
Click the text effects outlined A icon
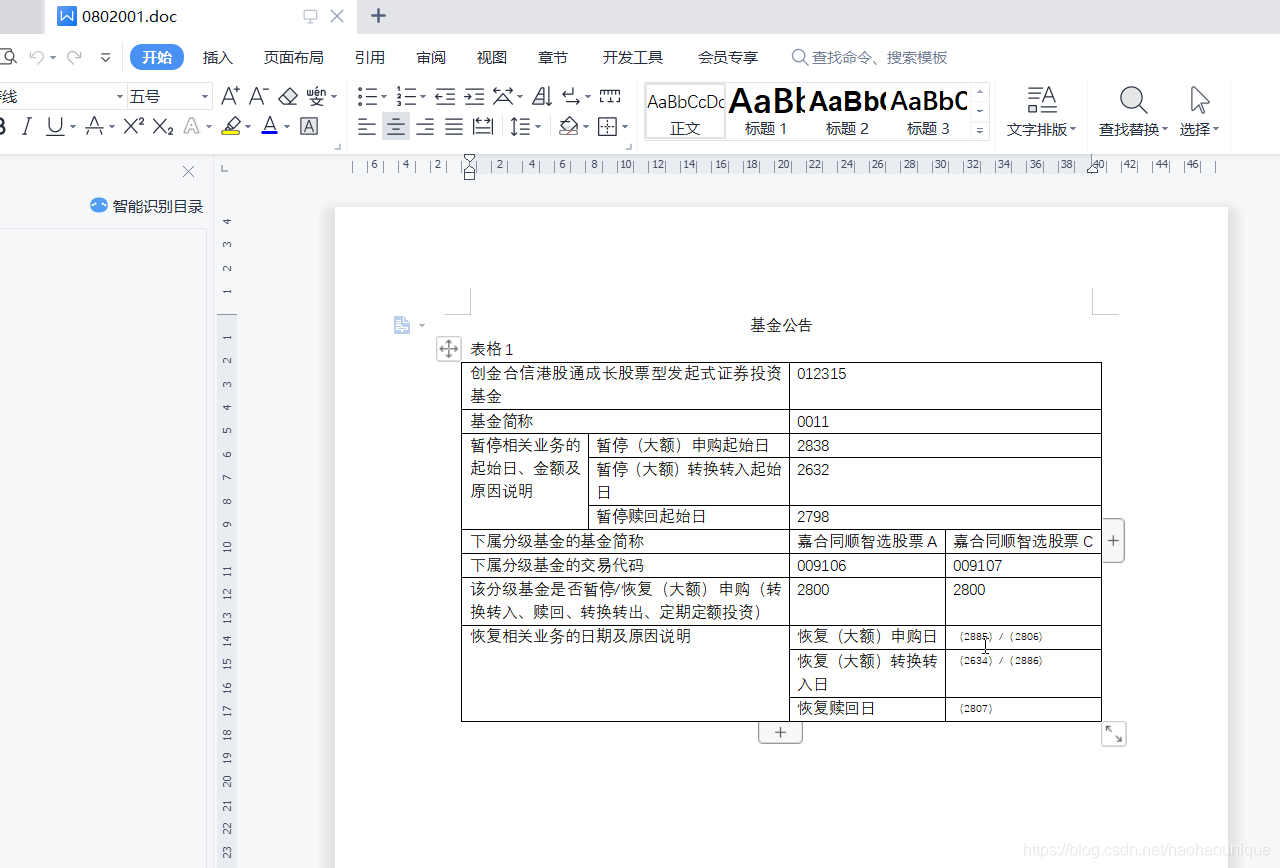[191, 126]
